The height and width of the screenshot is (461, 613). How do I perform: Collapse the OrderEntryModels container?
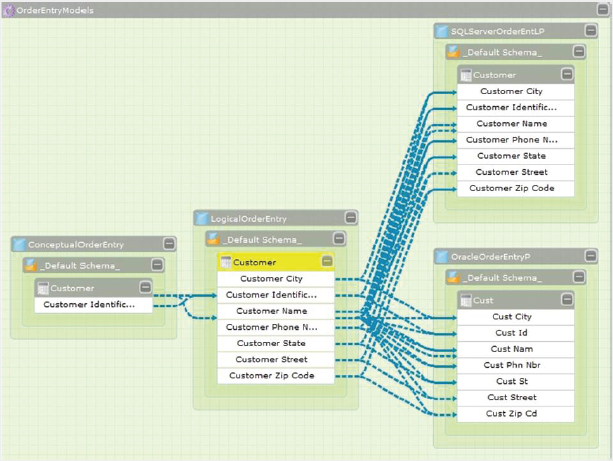pyautogui.click(x=603, y=9)
